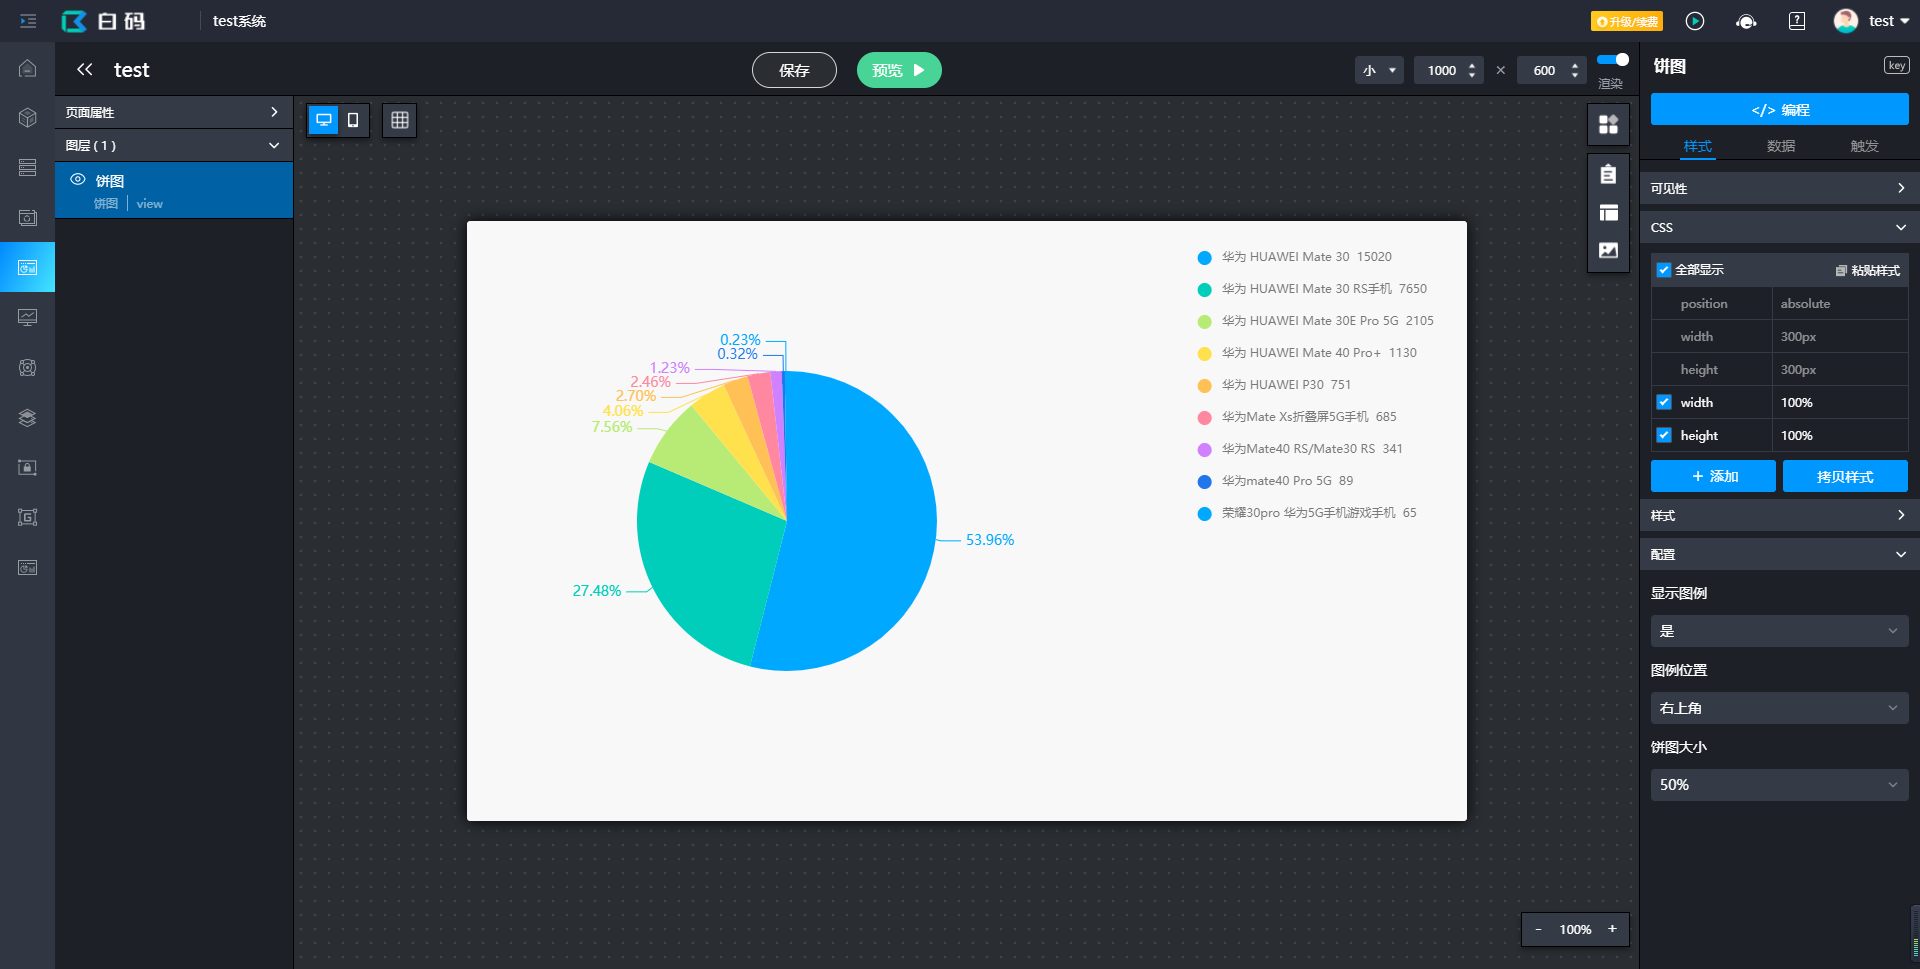Image resolution: width=1920 pixels, height=969 pixels.
Task: Open the 显示图例 dropdown
Action: pos(1779,631)
